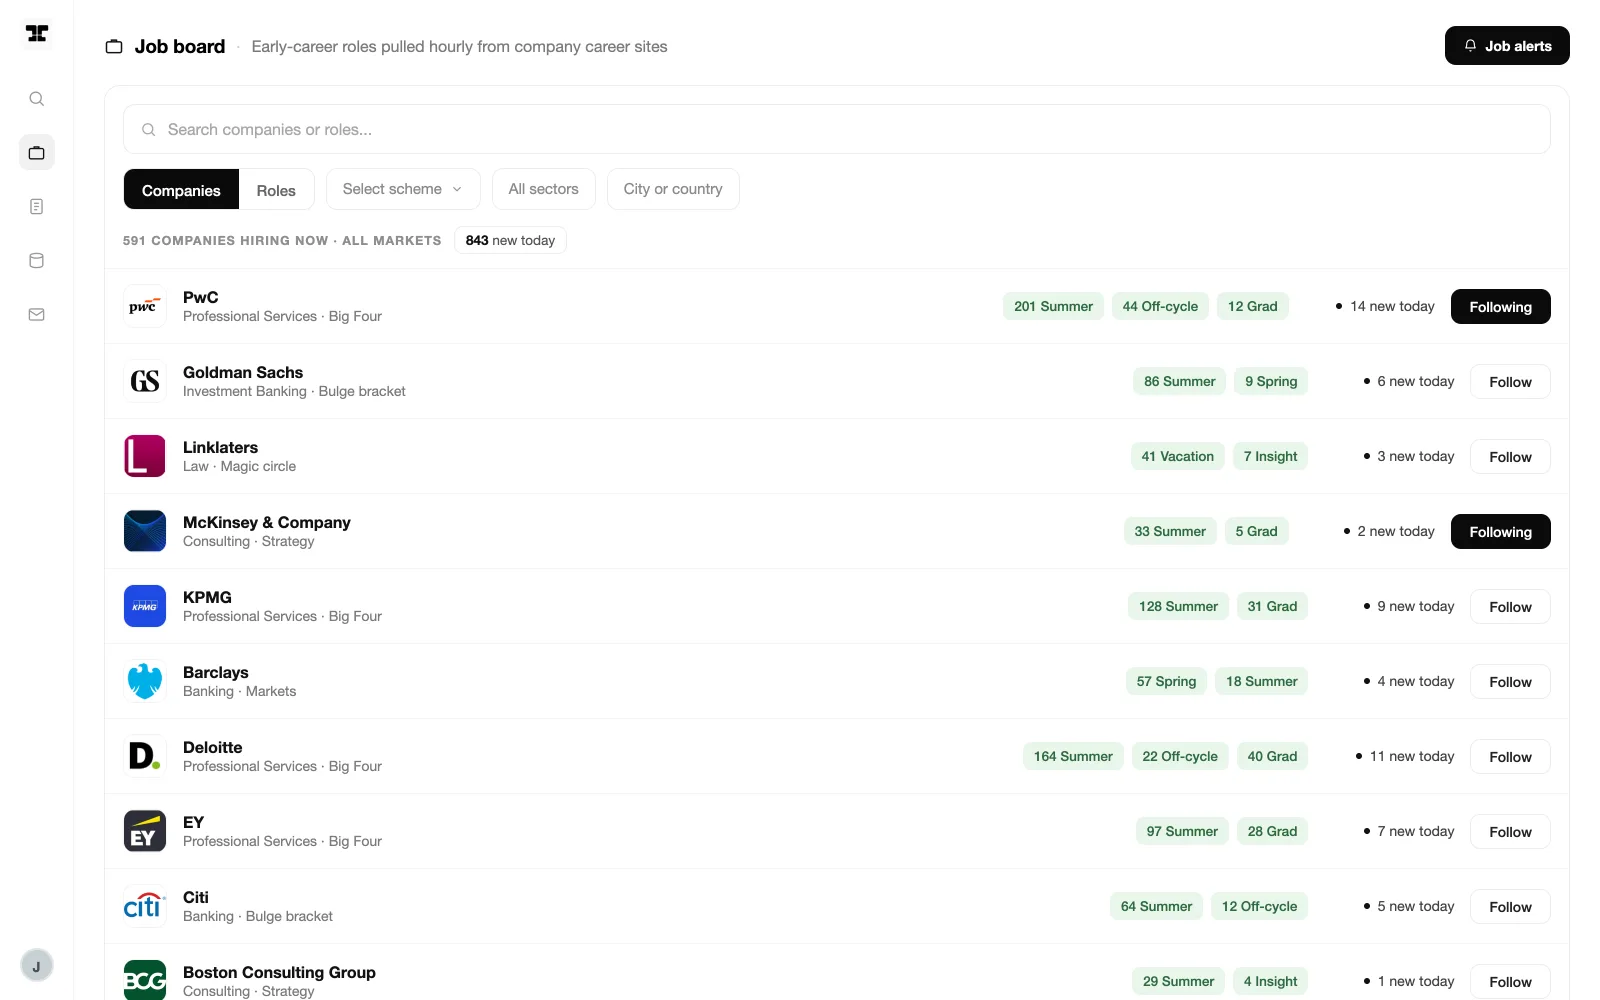Click the PwC company logo
The width and height of the screenshot is (1600, 1000).
[x=145, y=306]
